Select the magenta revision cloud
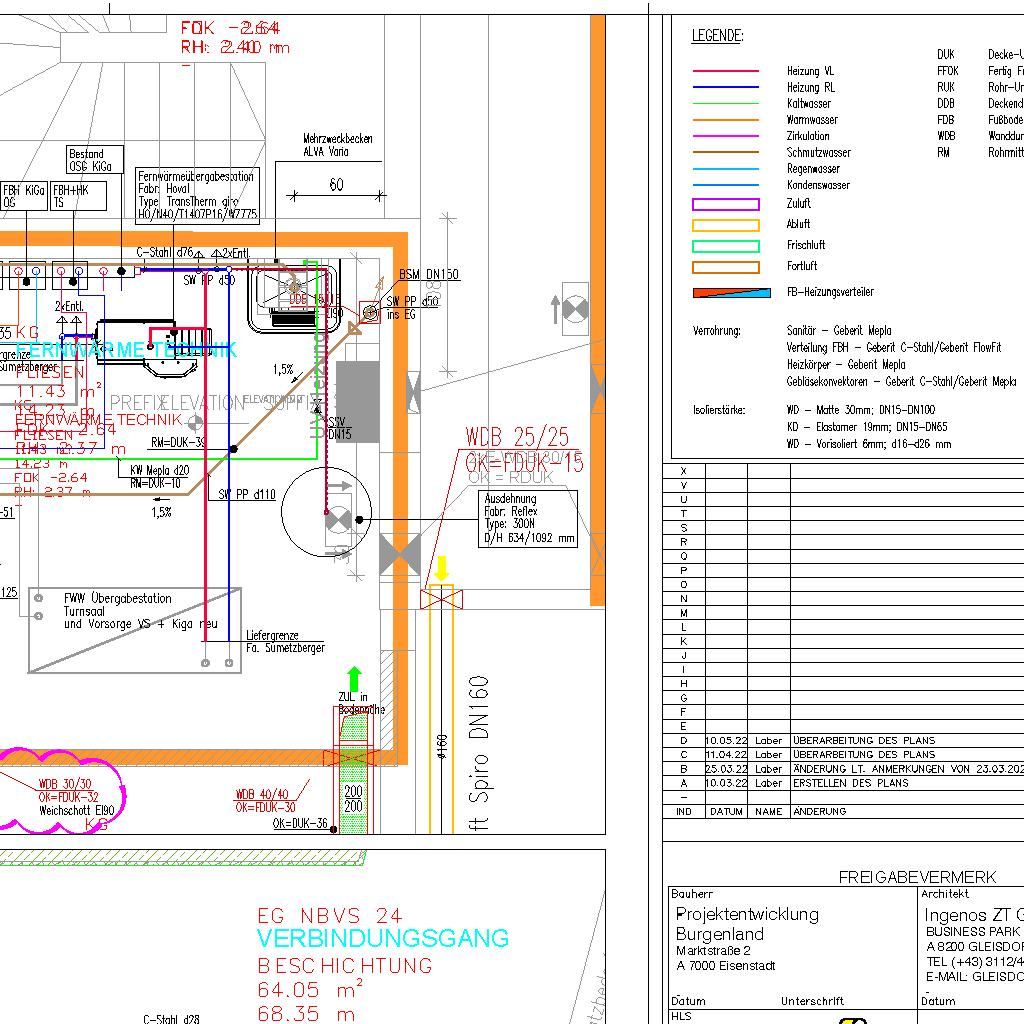1024x1024 pixels. pos(60,790)
